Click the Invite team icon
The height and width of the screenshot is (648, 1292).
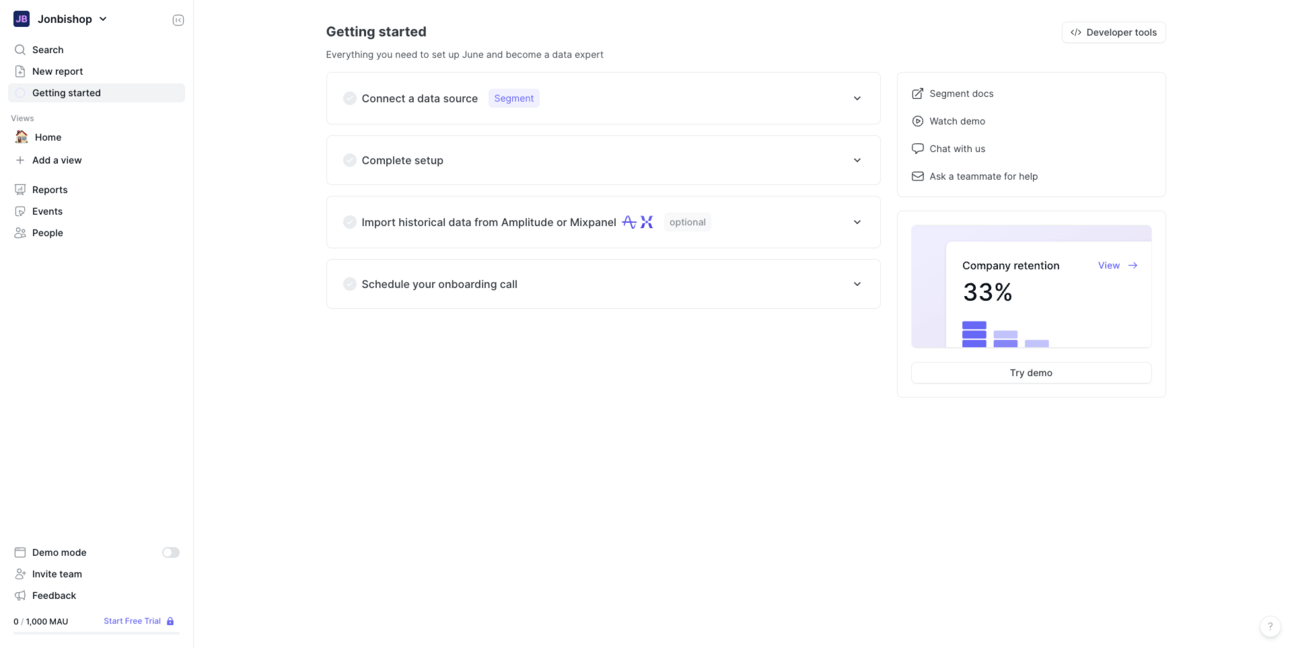pyautogui.click(x=20, y=574)
